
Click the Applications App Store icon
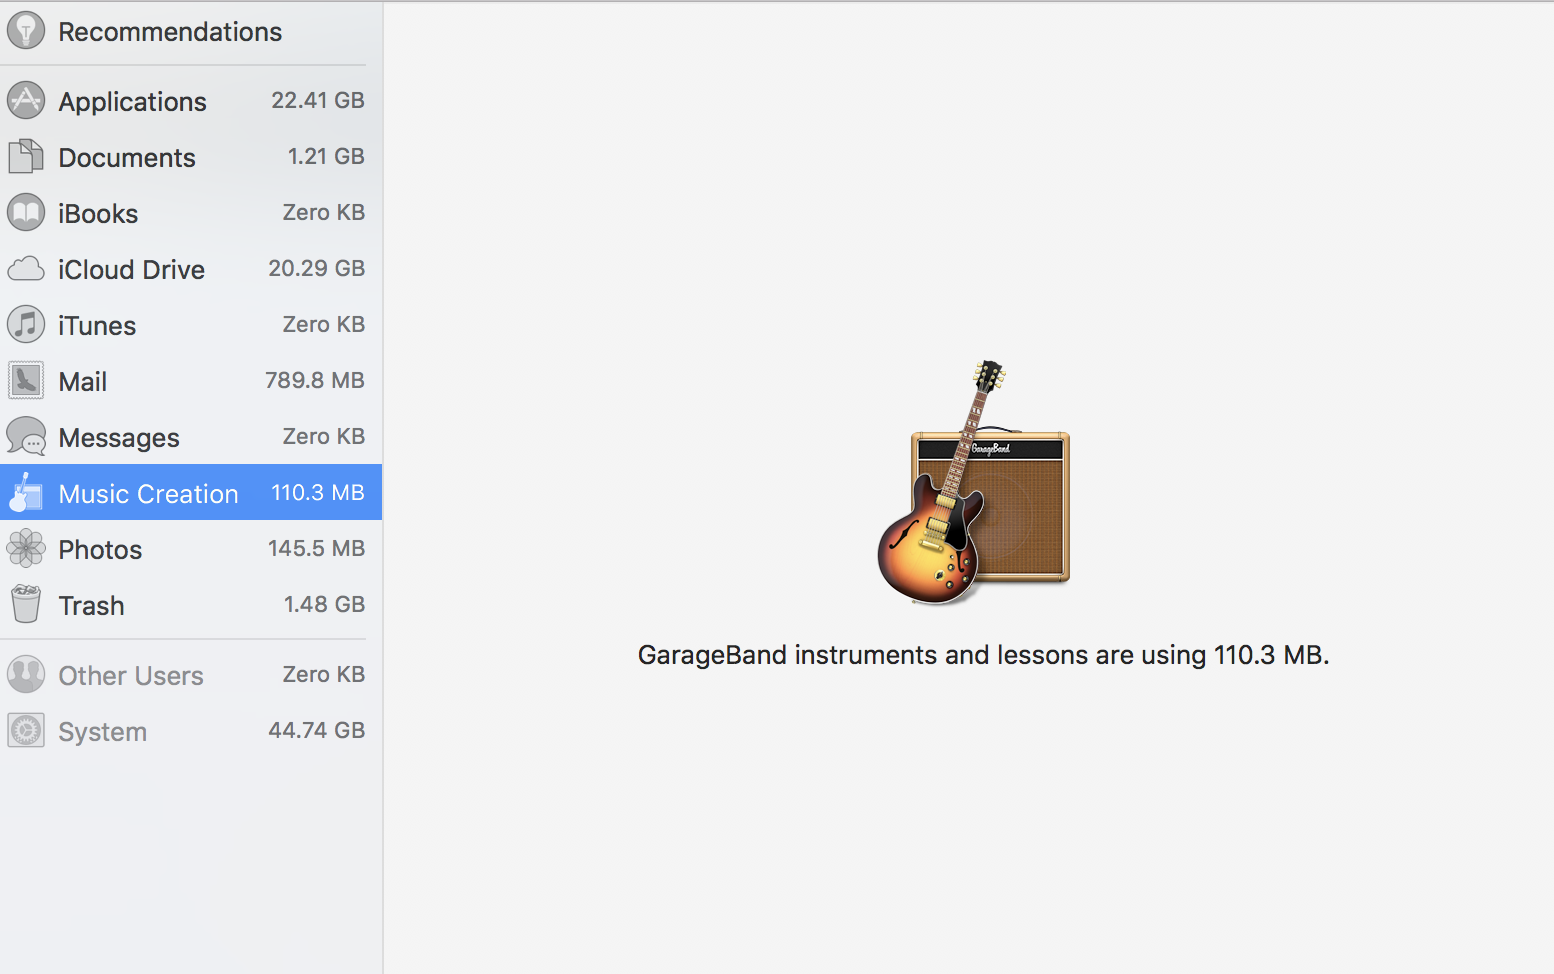click(x=26, y=100)
